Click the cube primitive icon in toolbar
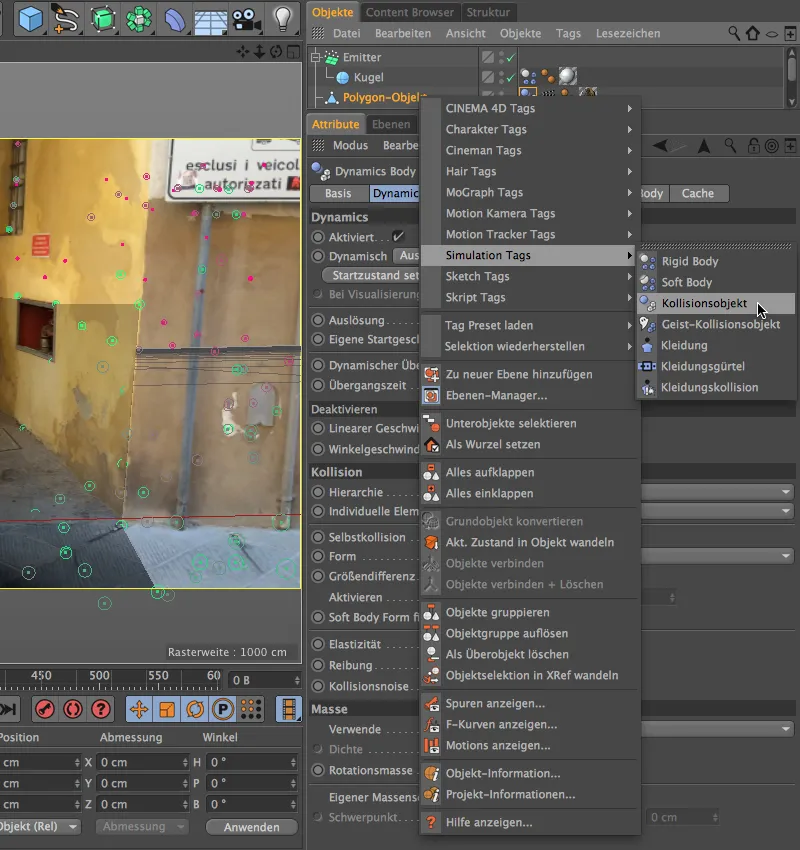Image resolution: width=800 pixels, height=850 pixels. (x=31, y=18)
